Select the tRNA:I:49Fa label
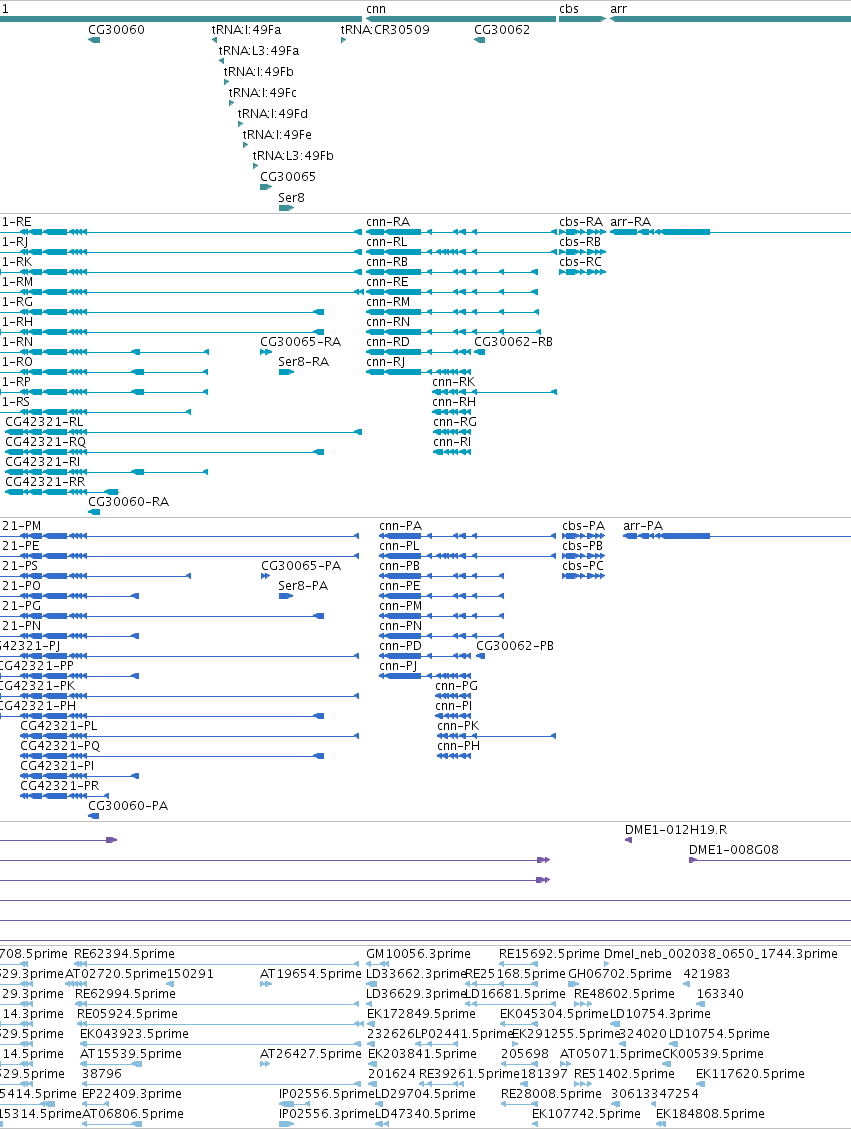This screenshot has height=1129, width=851. click(x=246, y=30)
